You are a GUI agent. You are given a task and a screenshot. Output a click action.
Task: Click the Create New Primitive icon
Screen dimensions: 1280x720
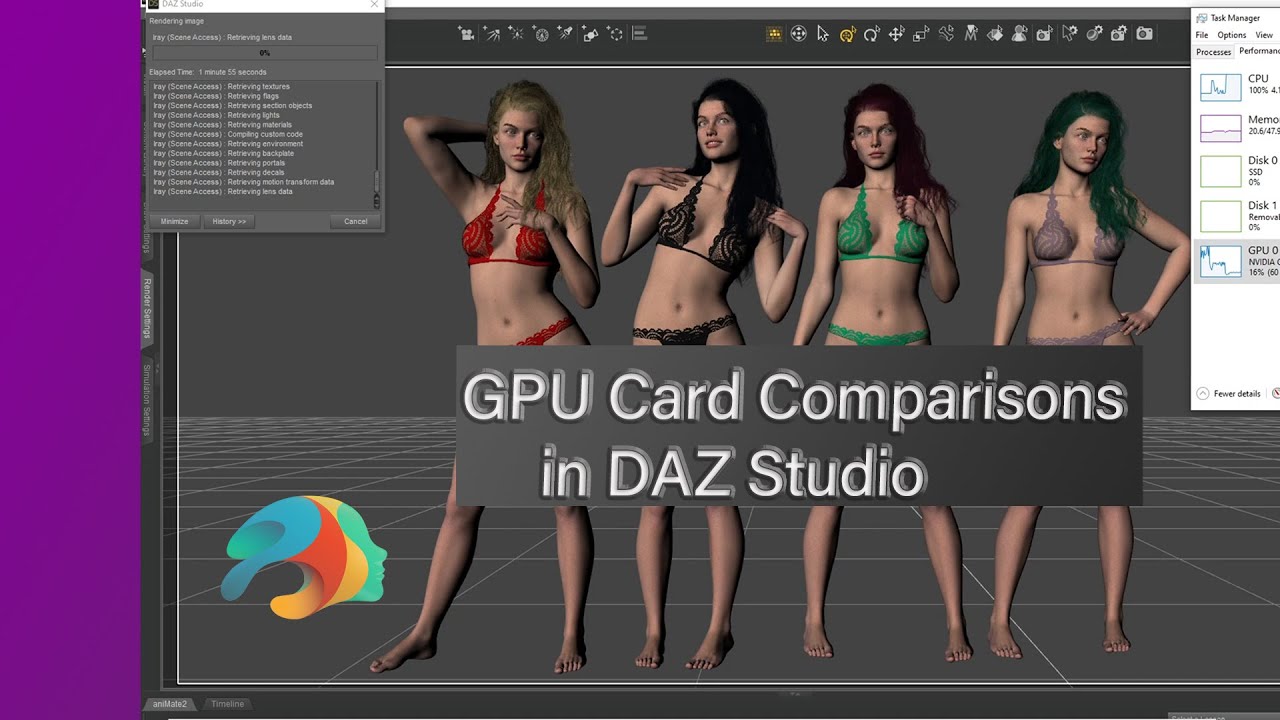(591, 34)
